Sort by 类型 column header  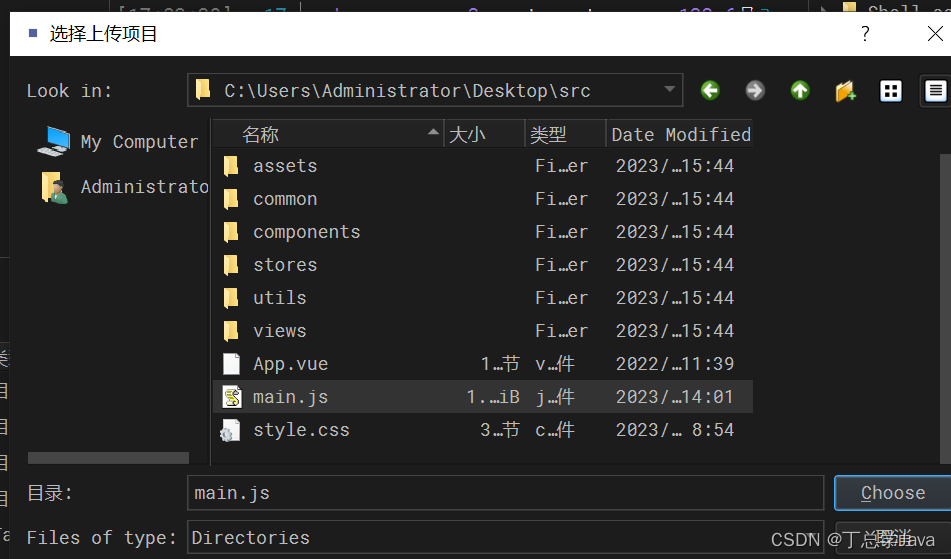(565, 134)
